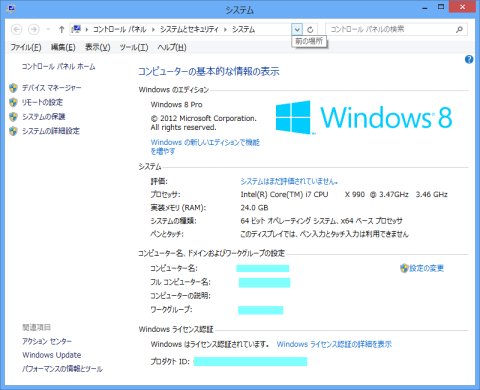This screenshot has height=390, width=480.
Task: Click the Forward navigation arrow
Action: click(x=34, y=30)
